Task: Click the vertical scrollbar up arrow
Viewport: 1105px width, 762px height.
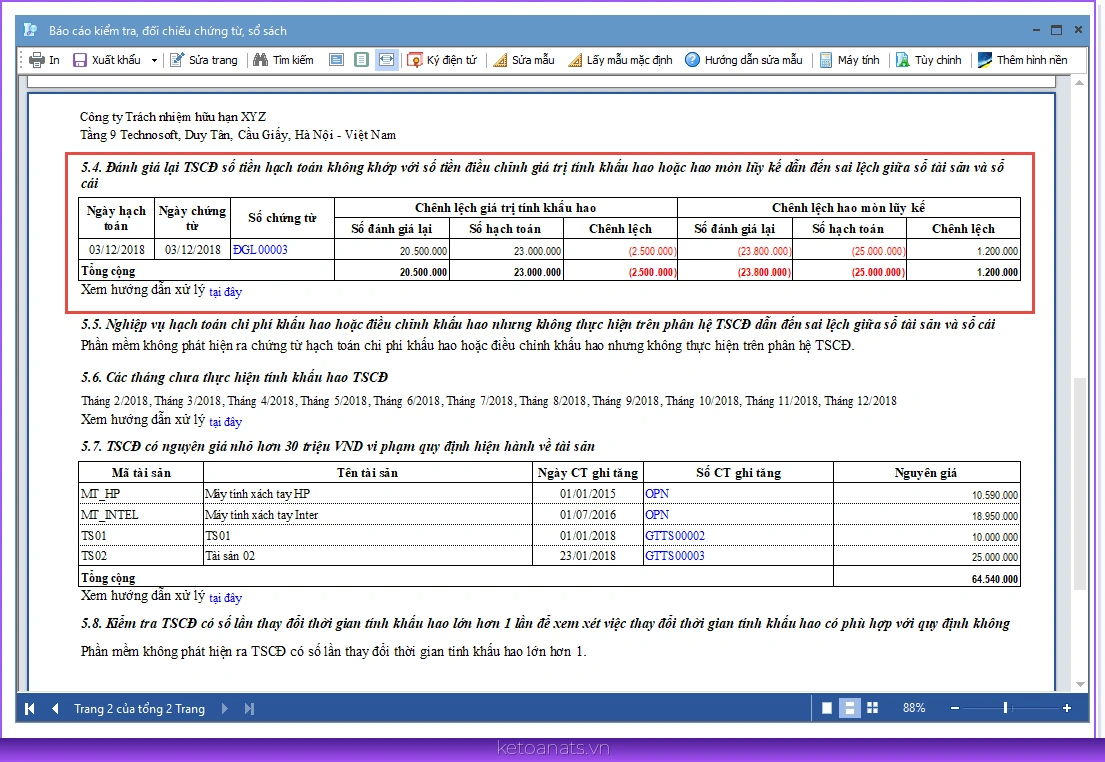Action: click(1080, 83)
